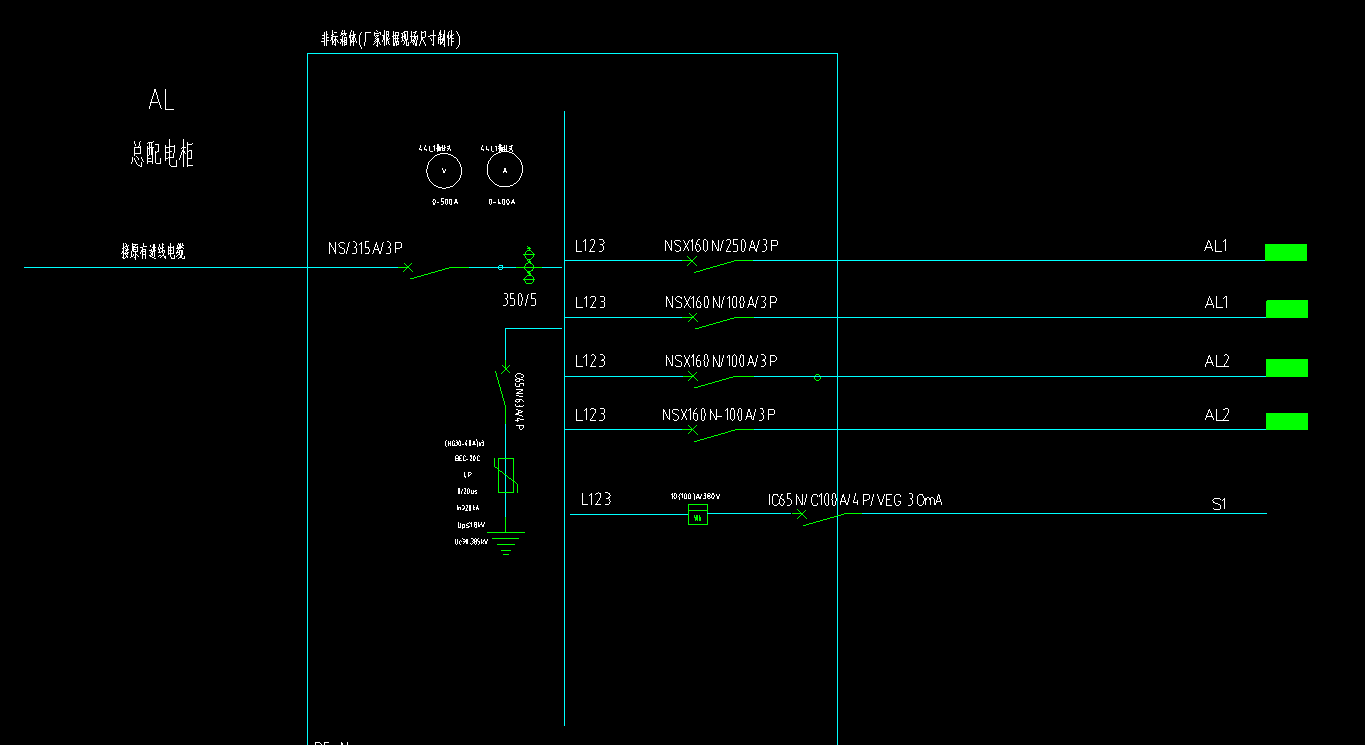The height and width of the screenshot is (745, 1365).
Task: Select the C65N/63A/4P breaker switch symbol
Action: click(501, 386)
